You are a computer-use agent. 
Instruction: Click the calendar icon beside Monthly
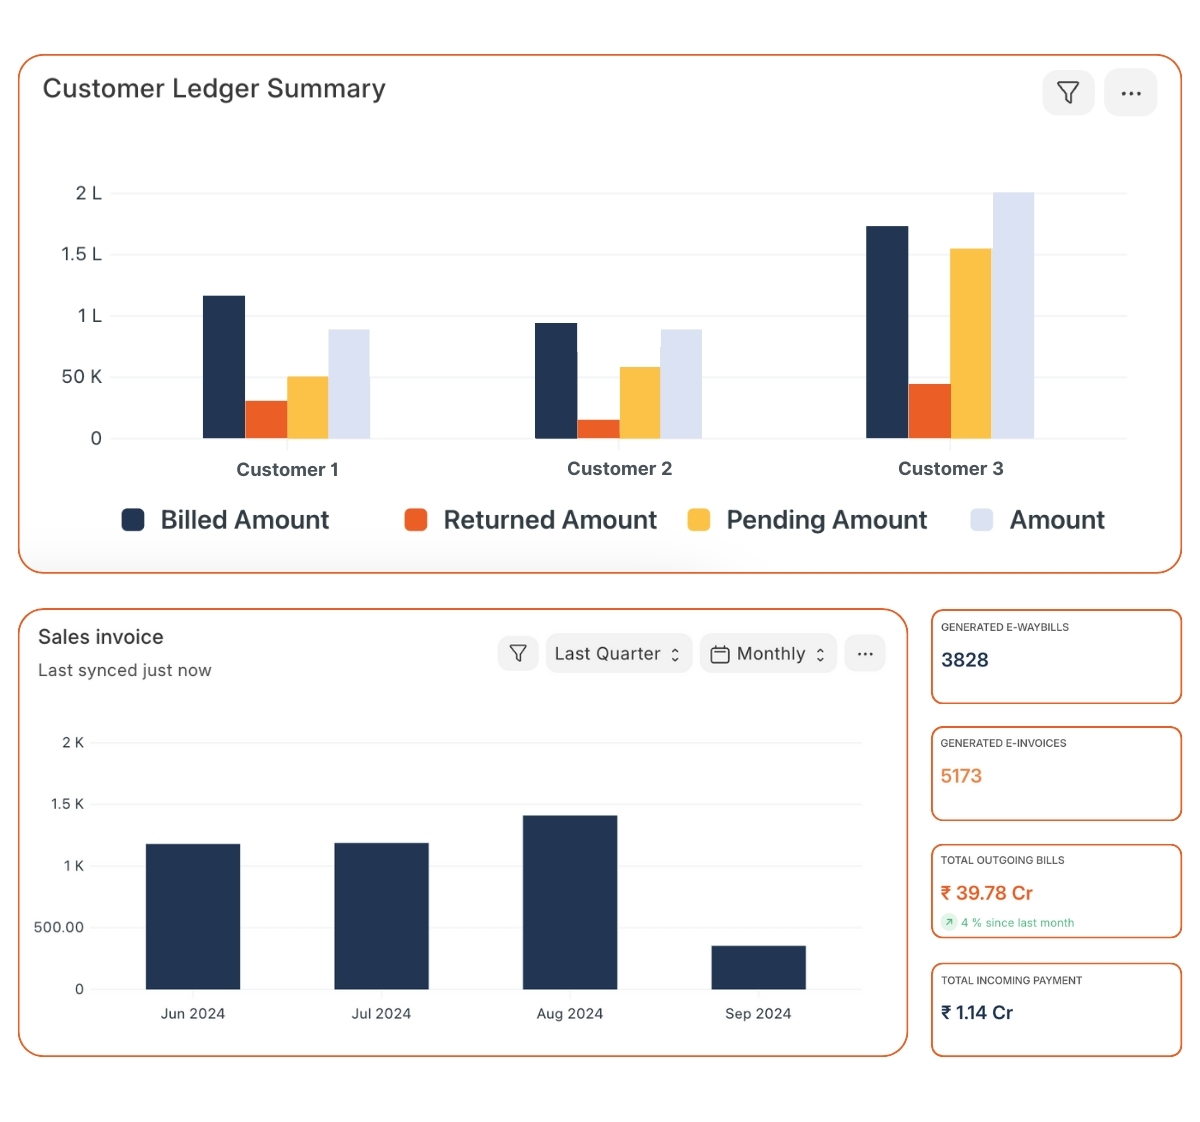tap(720, 655)
